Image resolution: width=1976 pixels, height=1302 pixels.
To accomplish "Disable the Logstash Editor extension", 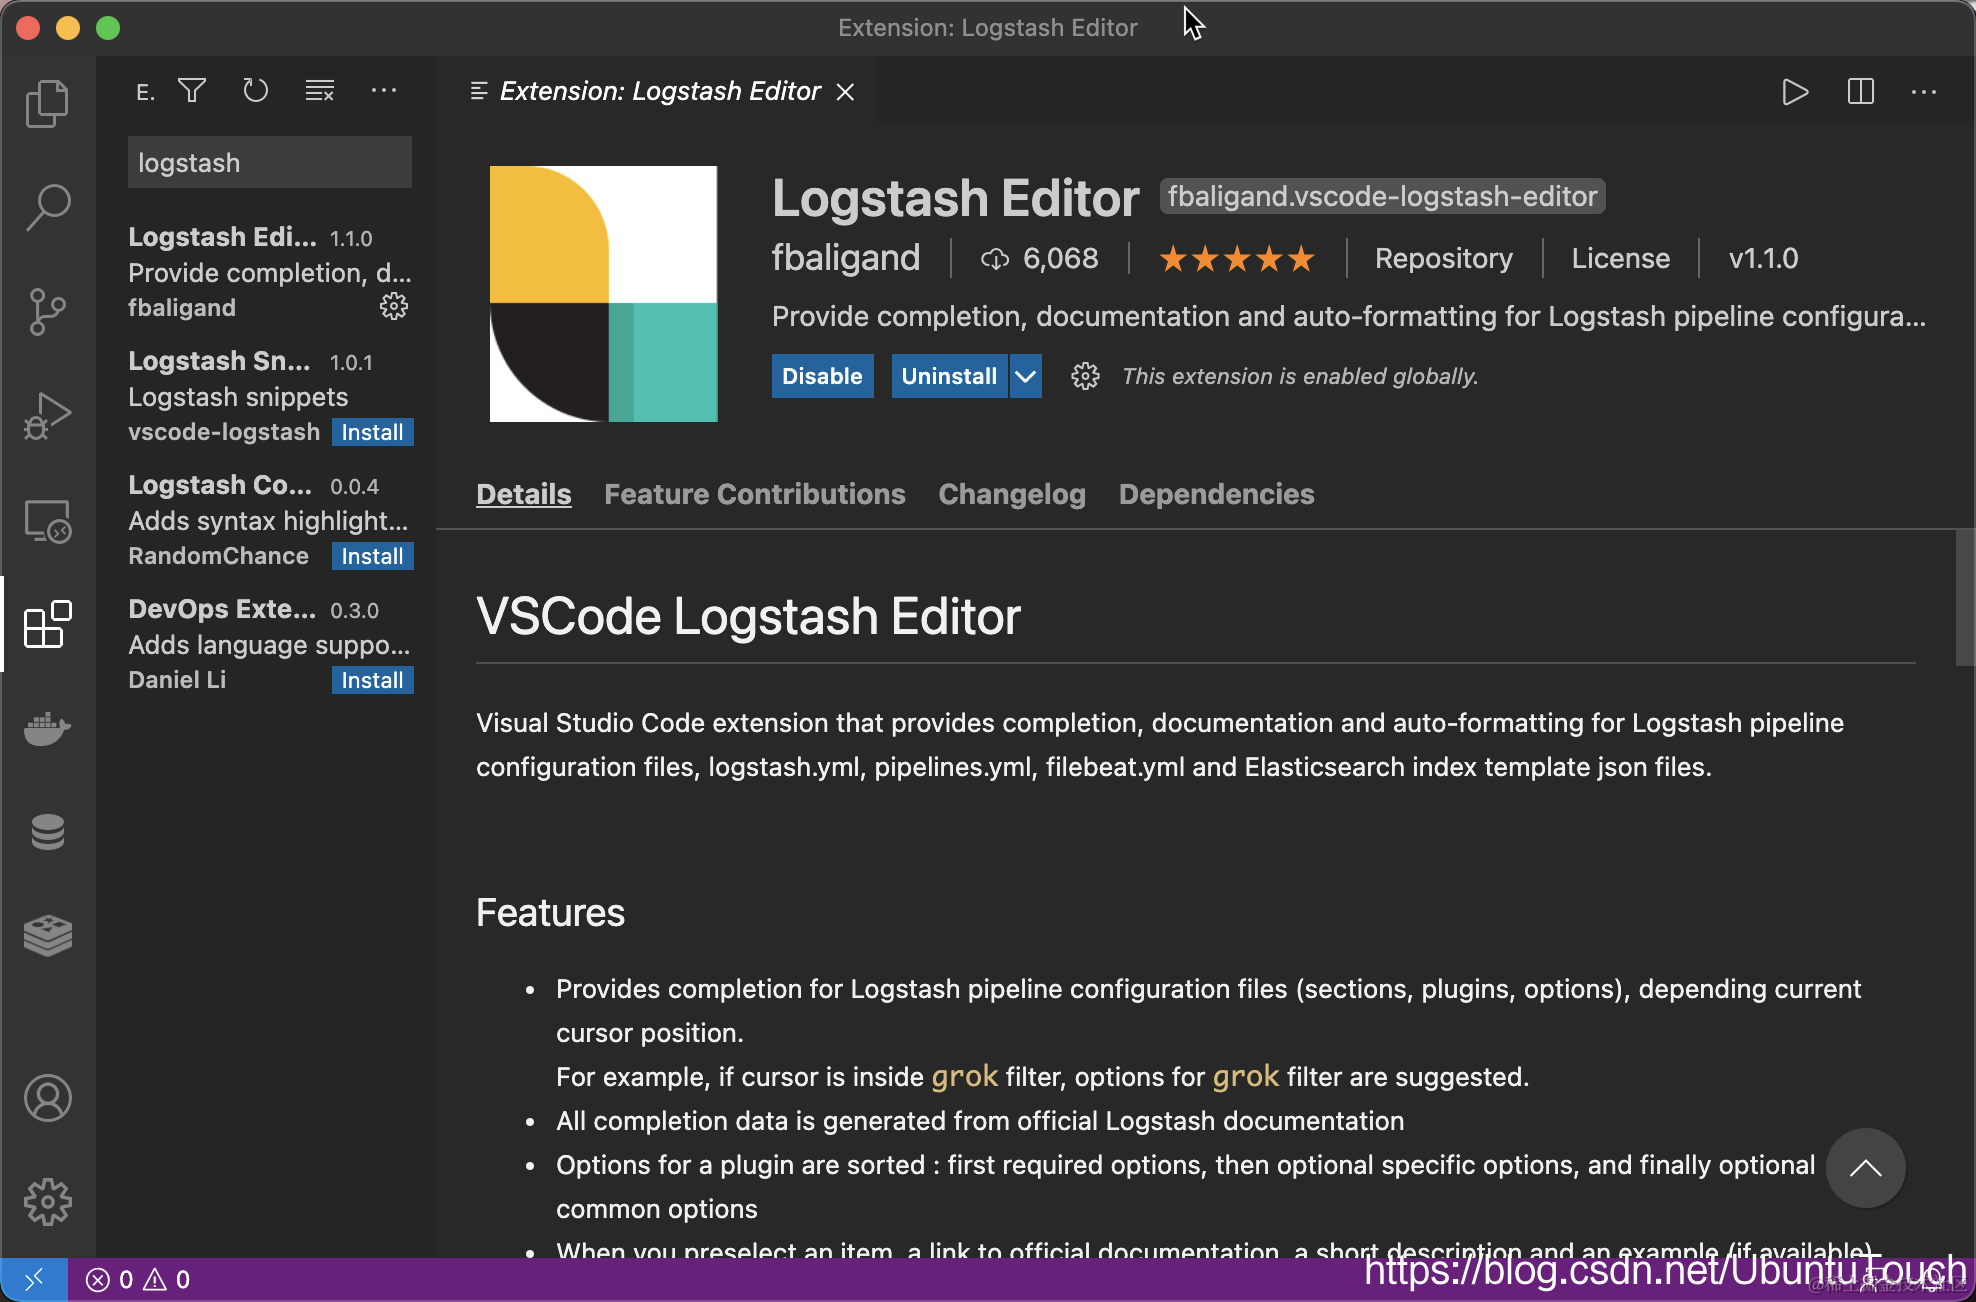I will 821,376.
